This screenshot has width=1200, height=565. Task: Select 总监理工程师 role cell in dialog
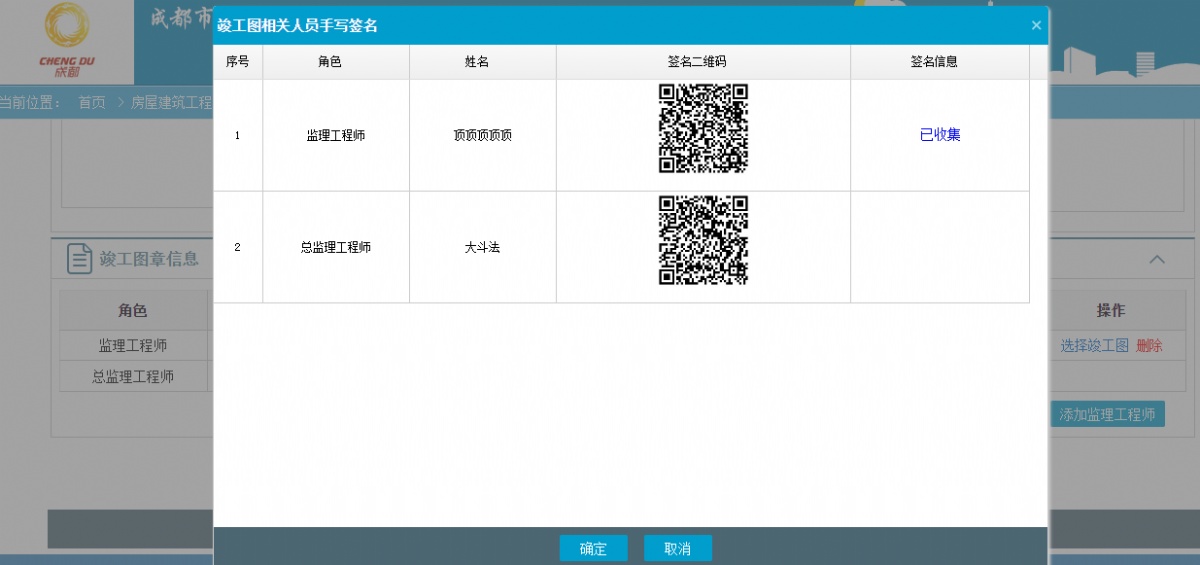point(336,247)
